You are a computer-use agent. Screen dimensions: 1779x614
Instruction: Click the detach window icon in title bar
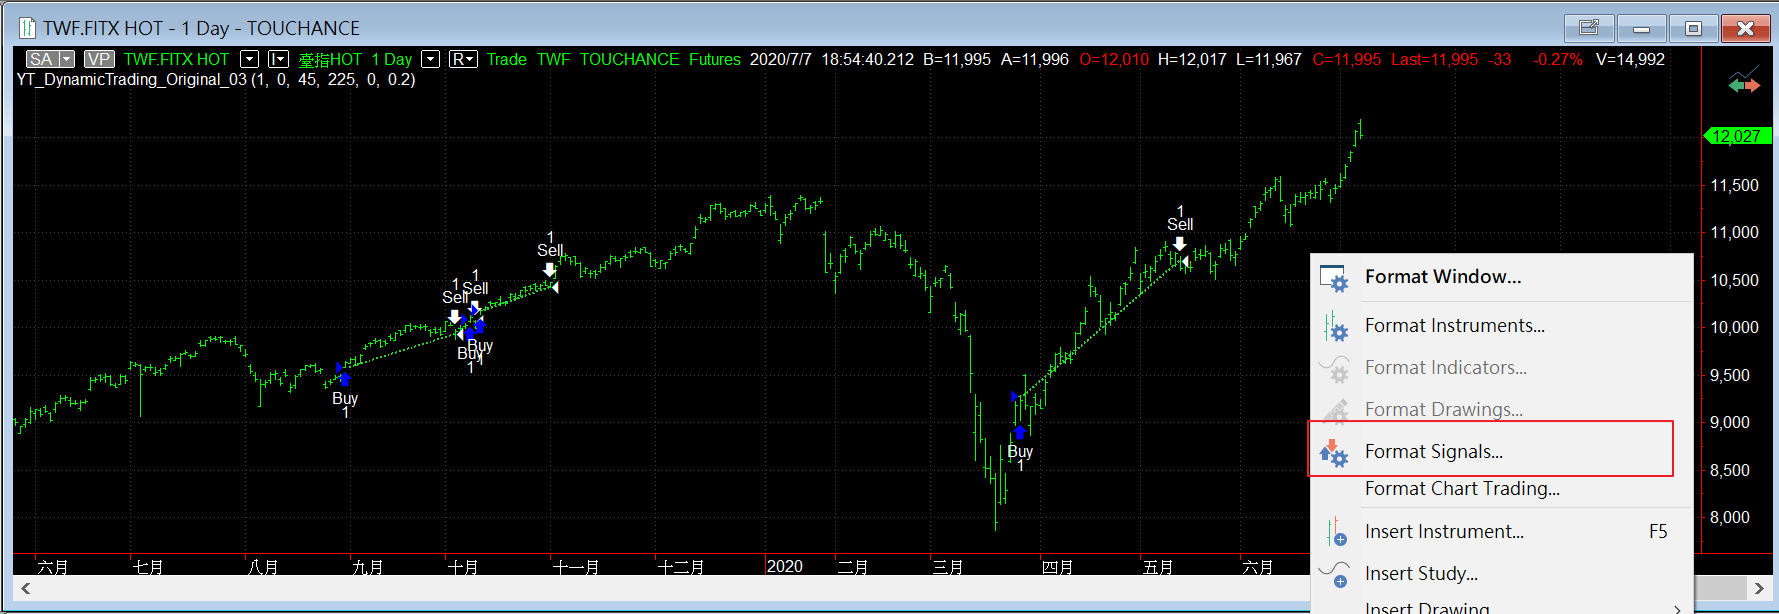tap(1588, 28)
